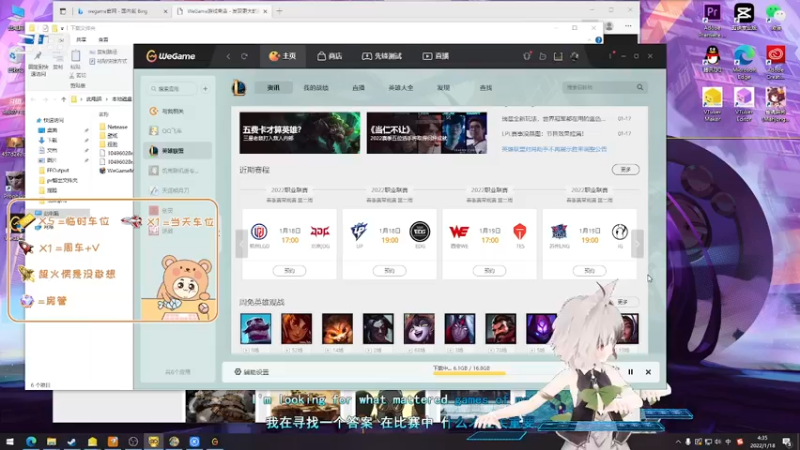
Task: Open Edge from the taskbar
Action: click(31, 441)
